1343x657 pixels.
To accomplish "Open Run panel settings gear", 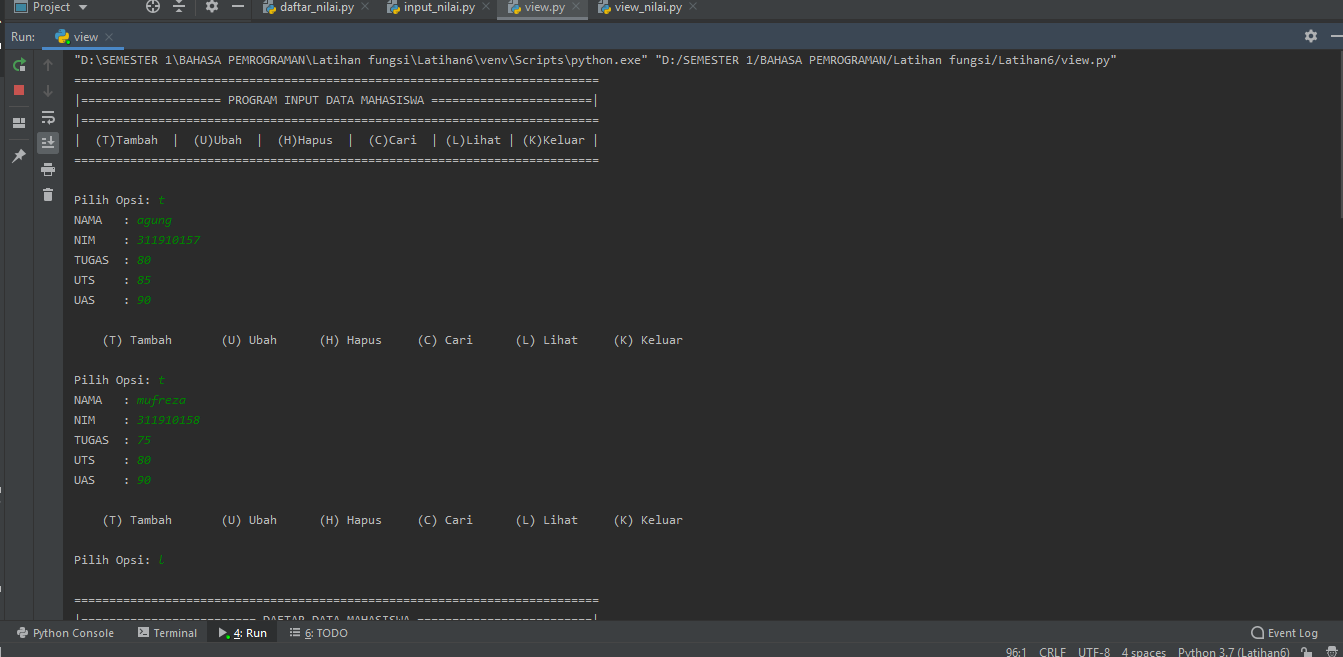I will tap(1310, 36).
